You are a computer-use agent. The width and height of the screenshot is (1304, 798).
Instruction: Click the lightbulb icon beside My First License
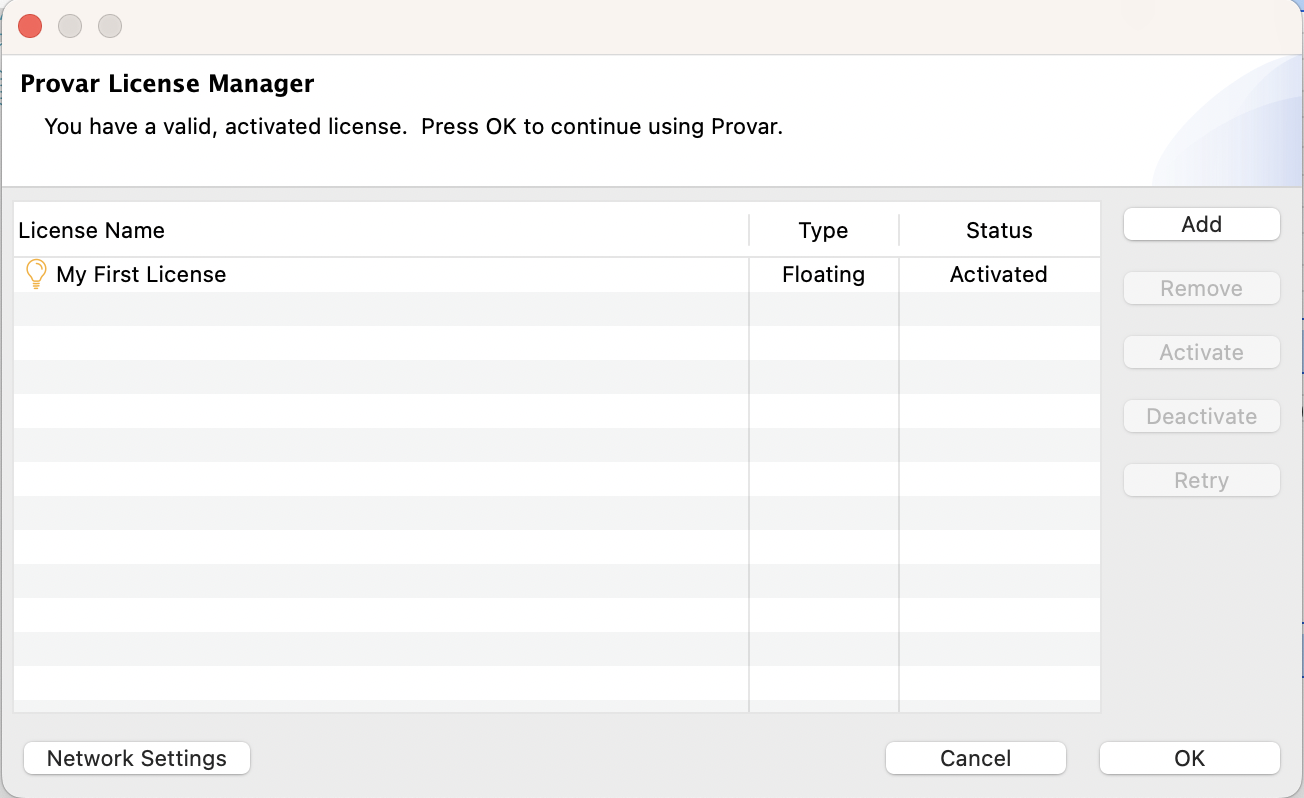[36, 274]
